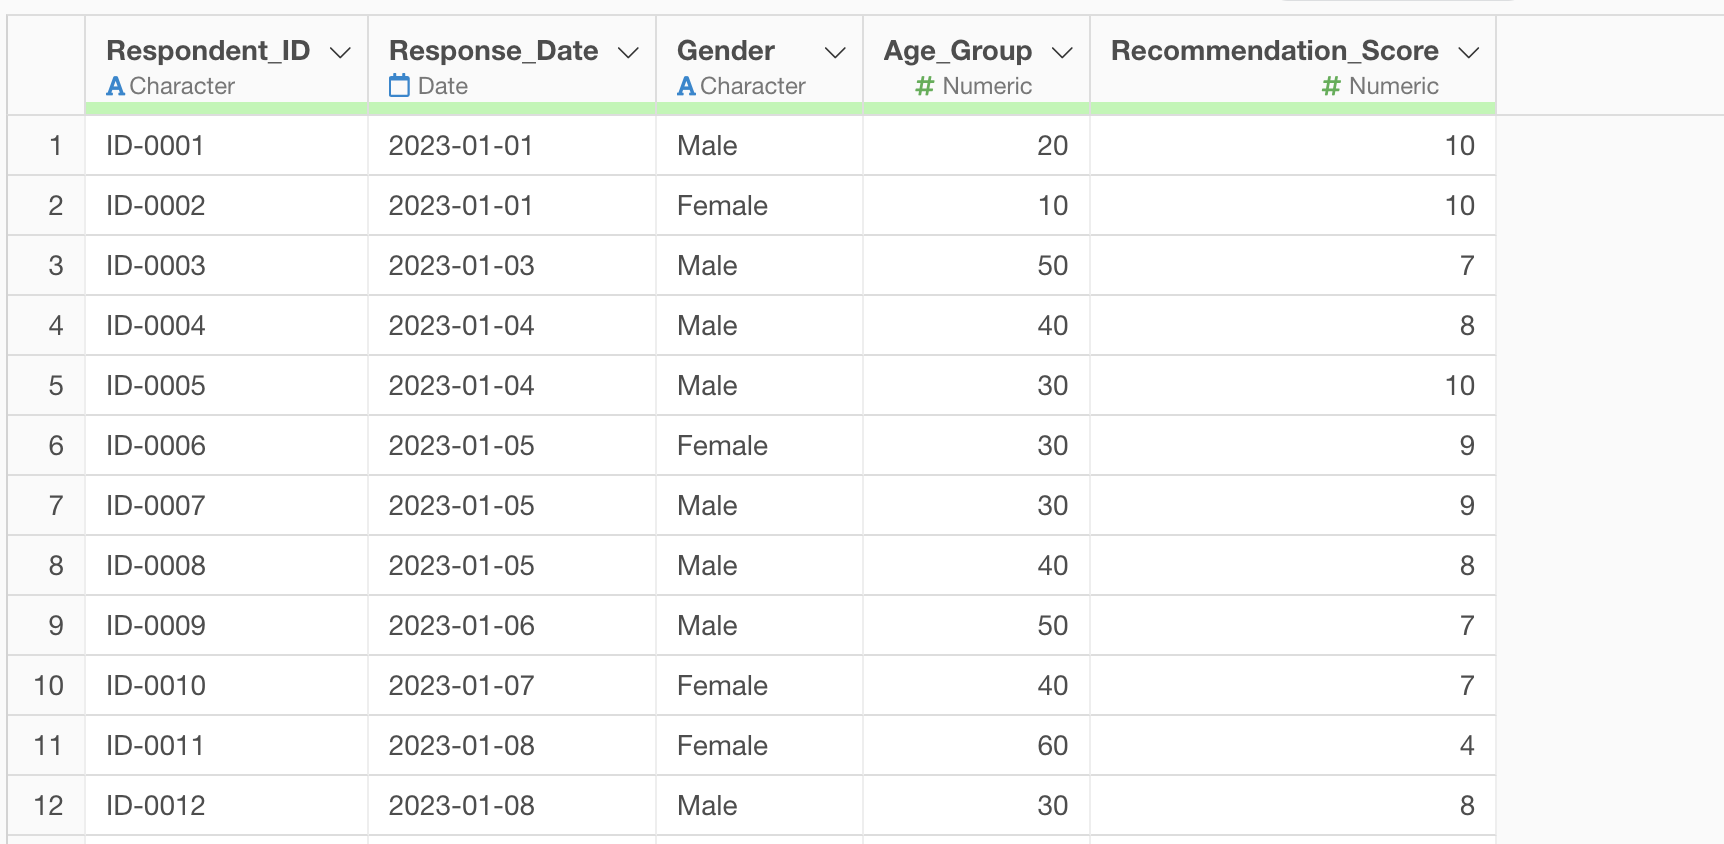Image resolution: width=1724 pixels, height=844 pixels.
Task: Select the Respondent_ID column header
Action: coord(208,50)
